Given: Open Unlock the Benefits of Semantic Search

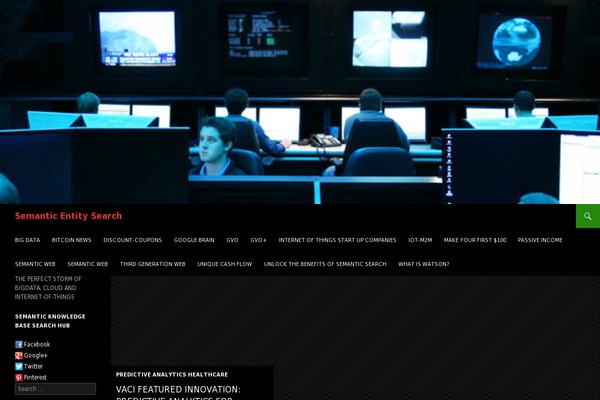Looking at the screenshot, I should pos(325,264).
